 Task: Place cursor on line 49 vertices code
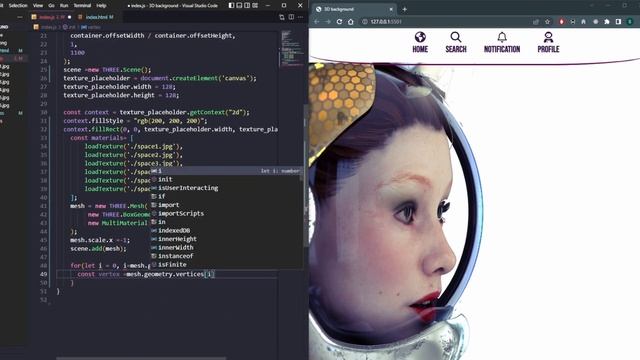click(146, 274)
